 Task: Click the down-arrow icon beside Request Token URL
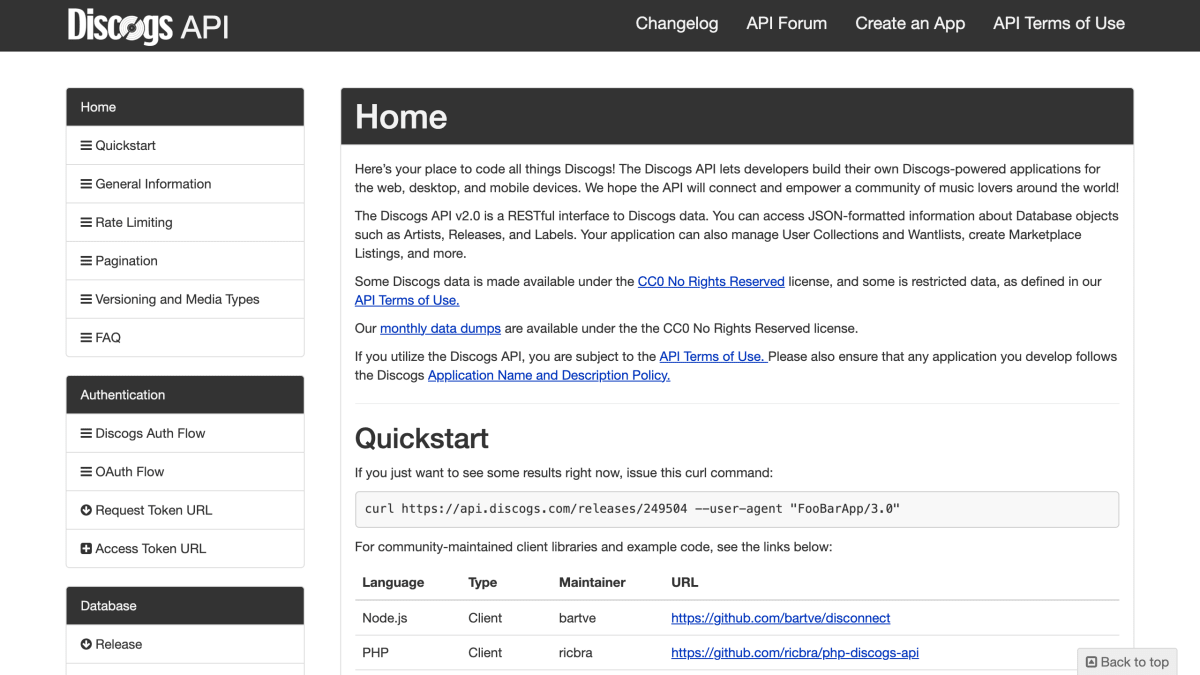click(86, 511)
